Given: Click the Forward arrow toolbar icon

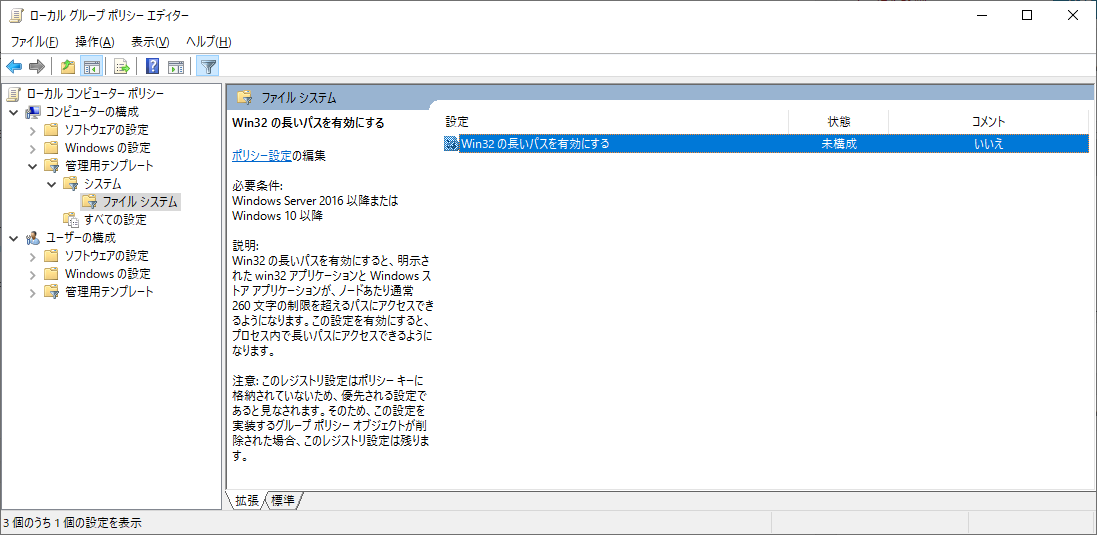Looking at the screenshot, I should tap(37, 67).
